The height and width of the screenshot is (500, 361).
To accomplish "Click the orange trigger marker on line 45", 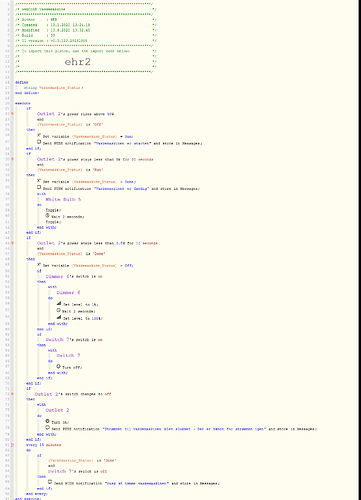I will tap(12, 243).
